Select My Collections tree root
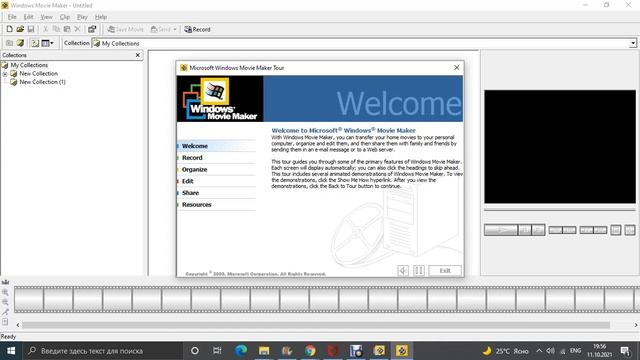This screenshot has height=360, width=640. click(29, 65)
